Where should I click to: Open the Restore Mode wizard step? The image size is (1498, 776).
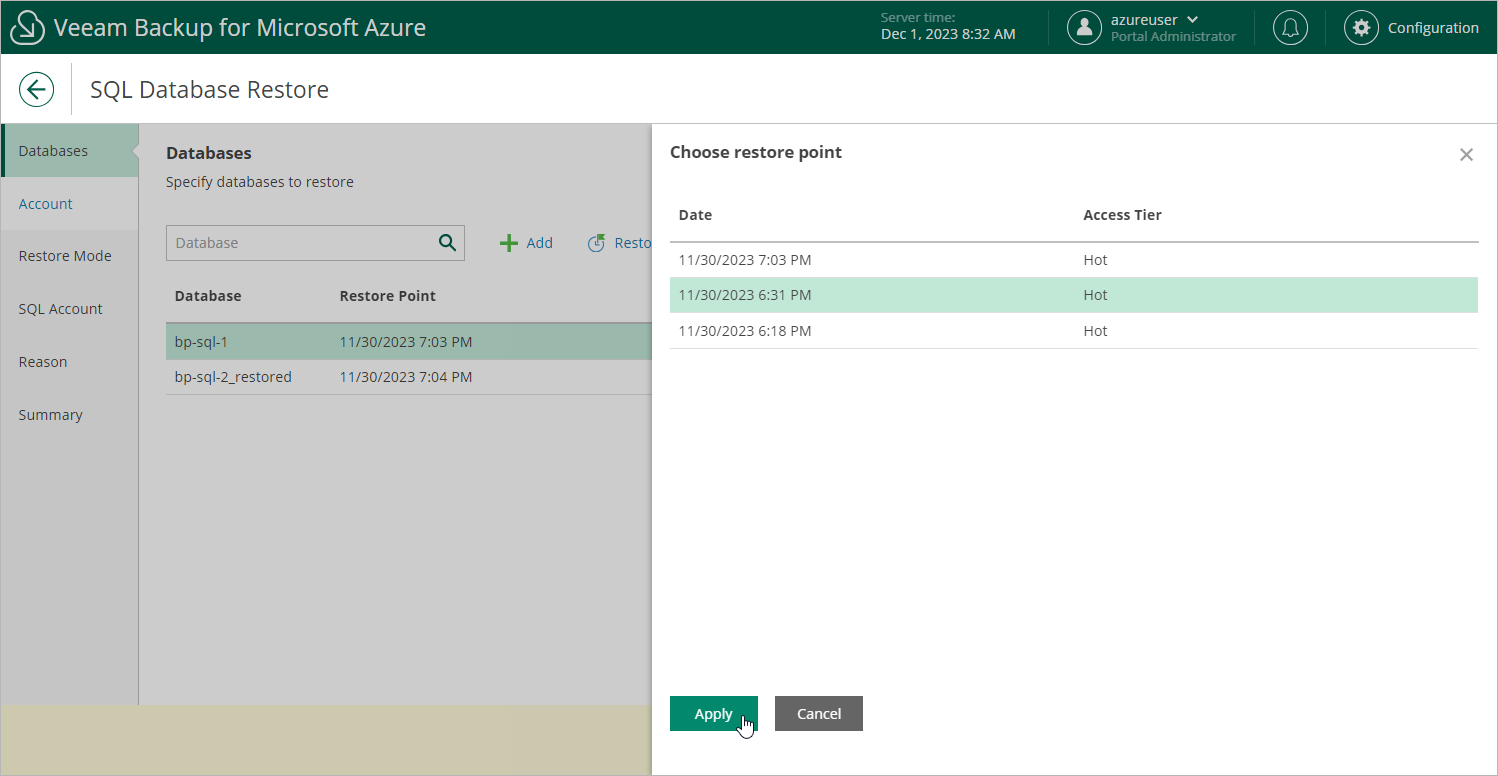coord(69,256)
